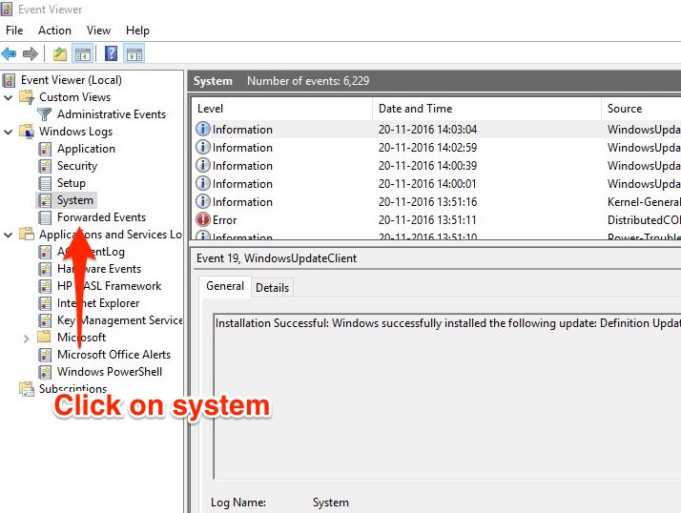Select the System log
The width and height of the screenshot is (681, 513).
75,200
